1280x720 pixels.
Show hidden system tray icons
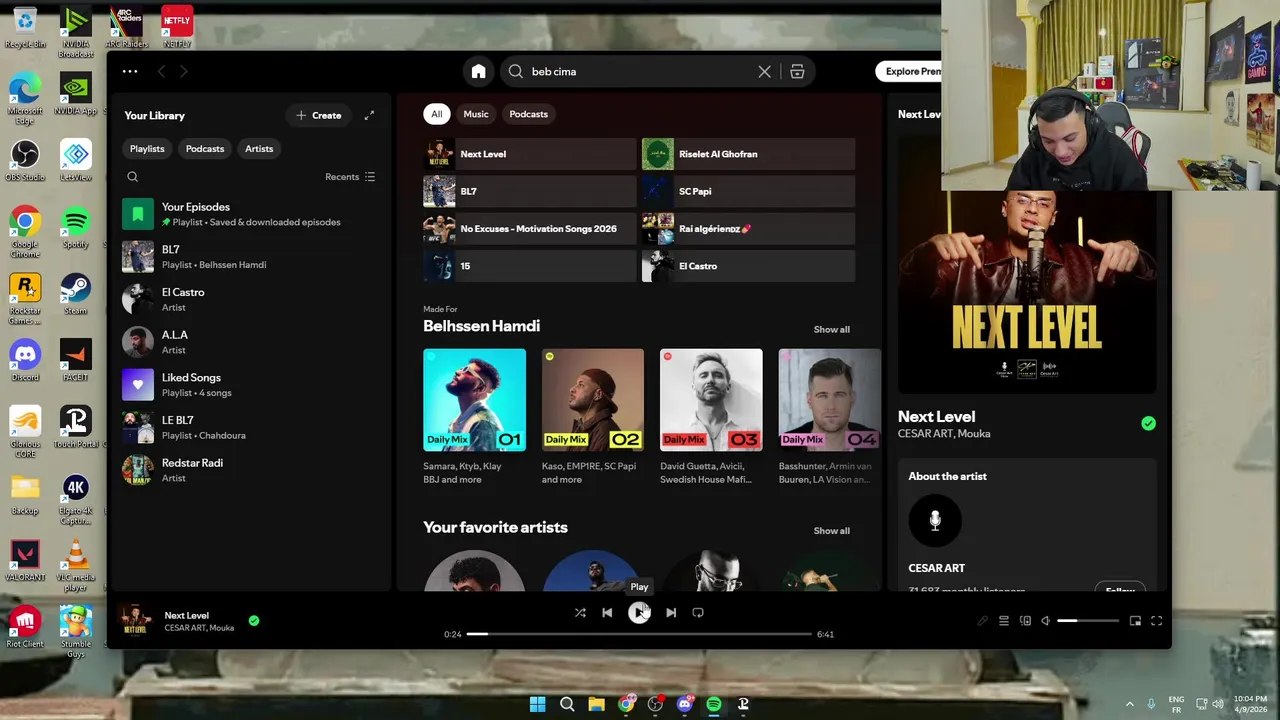1130,704
